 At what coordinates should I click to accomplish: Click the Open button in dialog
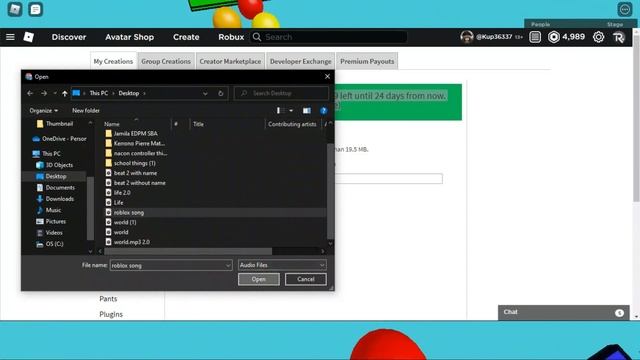[259, 279]
